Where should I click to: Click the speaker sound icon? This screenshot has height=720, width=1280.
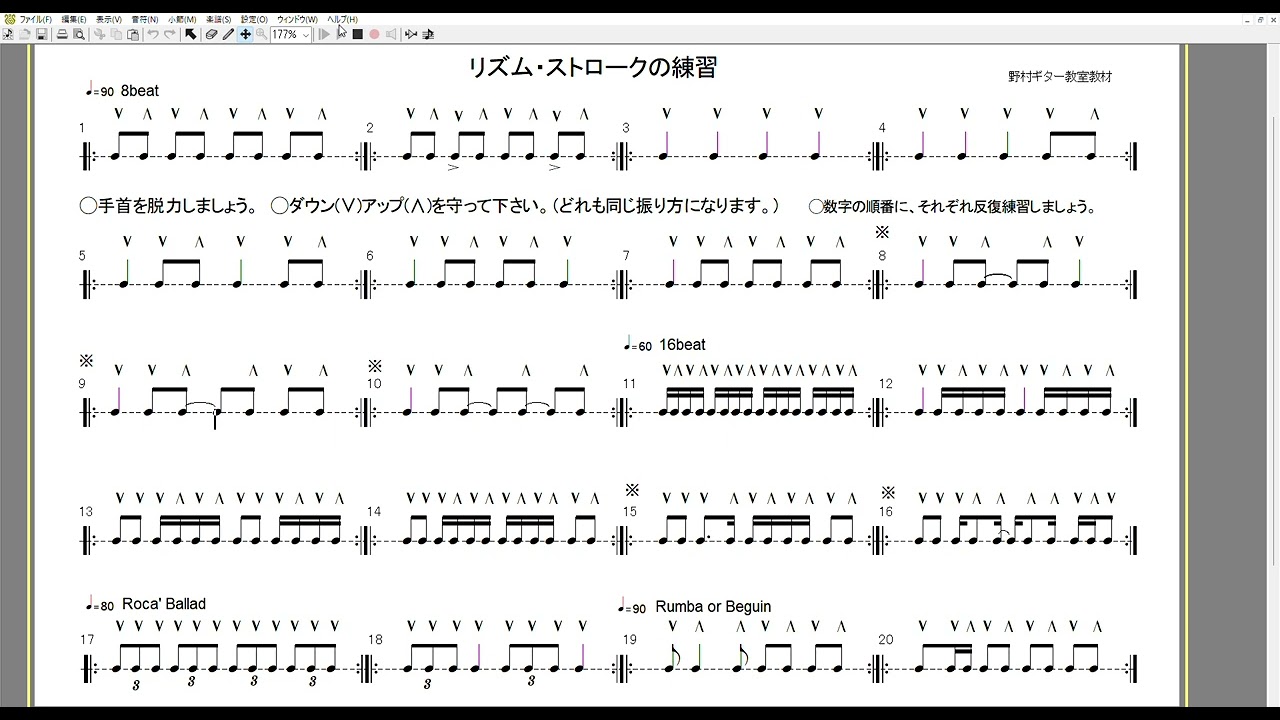coord(391,34)
